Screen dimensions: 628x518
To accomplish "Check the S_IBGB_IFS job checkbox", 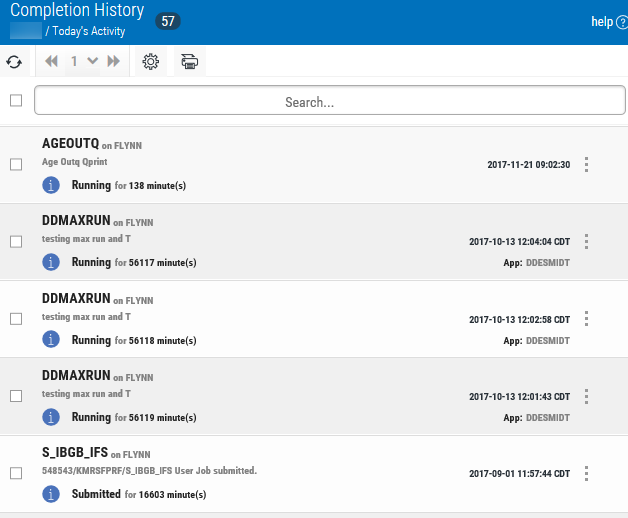I will tap(16, 473).
